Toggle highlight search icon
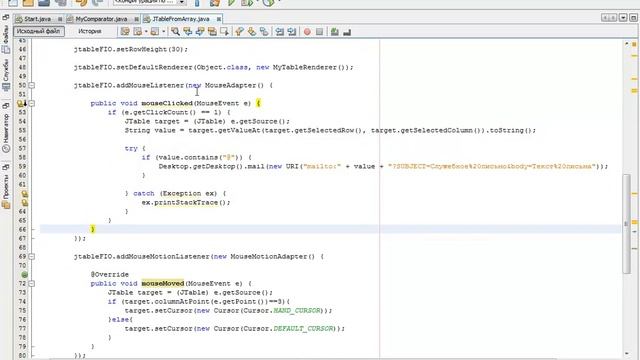This screenshot has height=360, width=640. 212,31
